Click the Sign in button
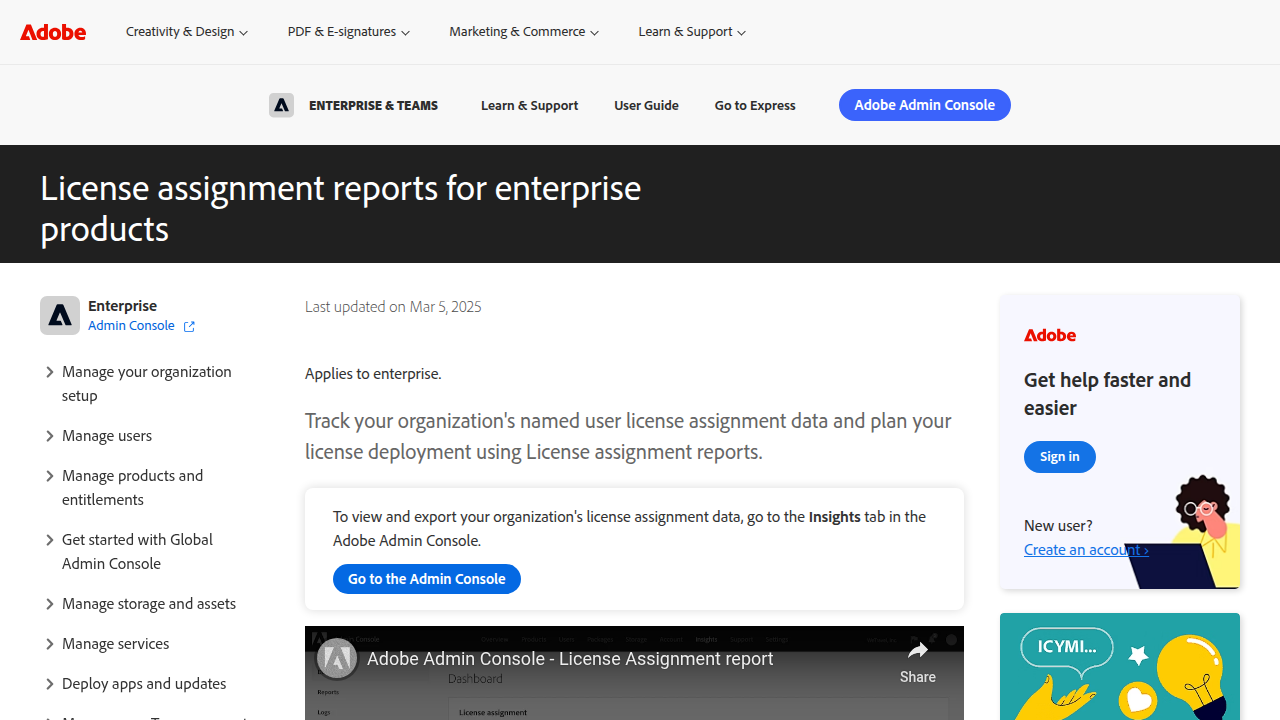1280x720 pixels. 1060,457
